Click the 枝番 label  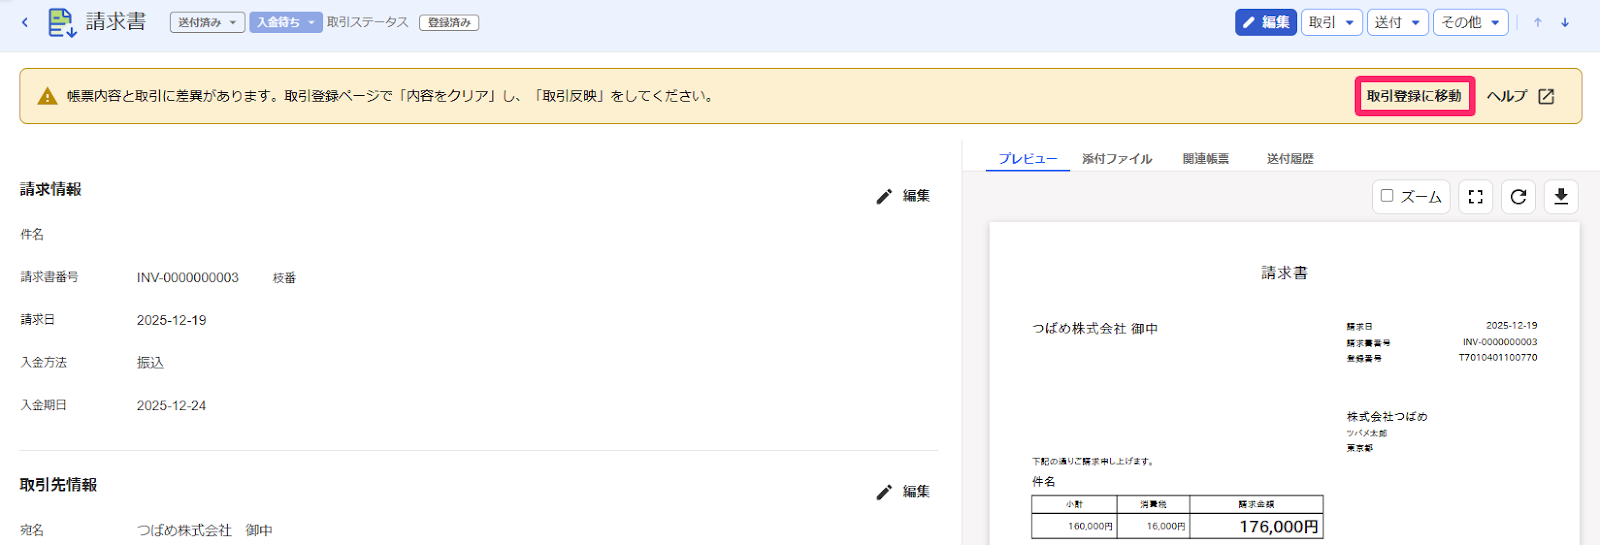point(285,278)
